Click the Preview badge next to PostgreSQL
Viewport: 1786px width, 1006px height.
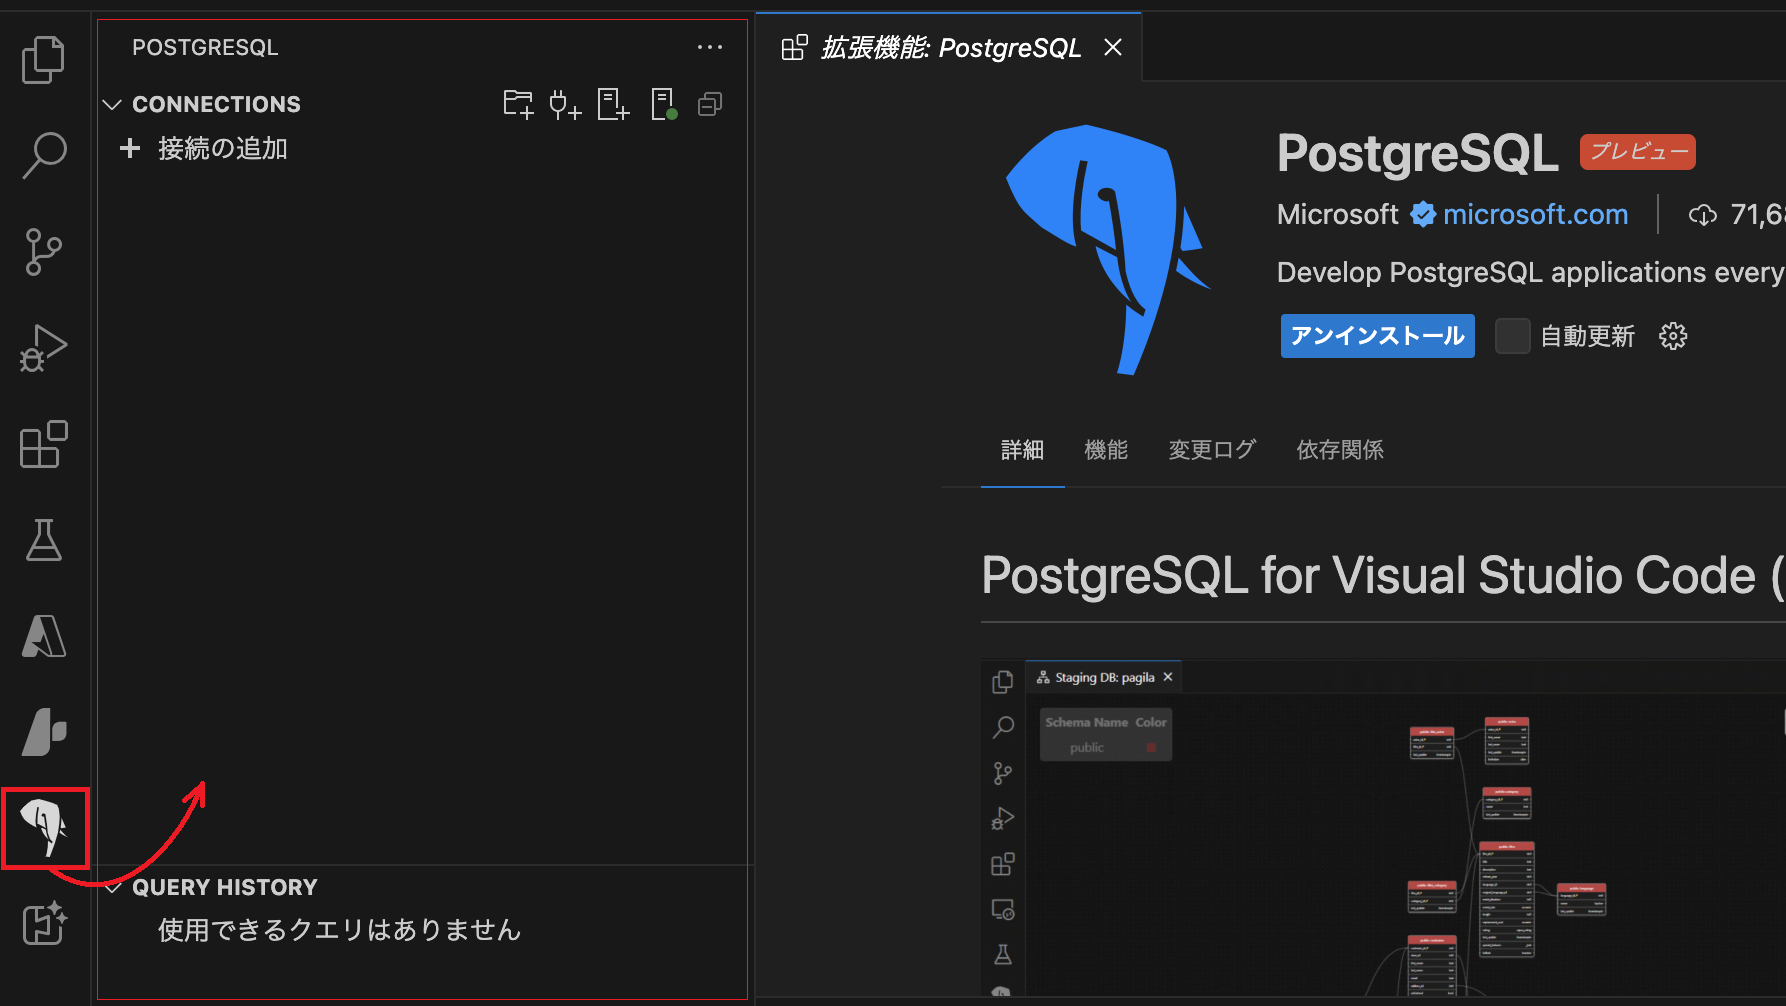[1637, 151]
